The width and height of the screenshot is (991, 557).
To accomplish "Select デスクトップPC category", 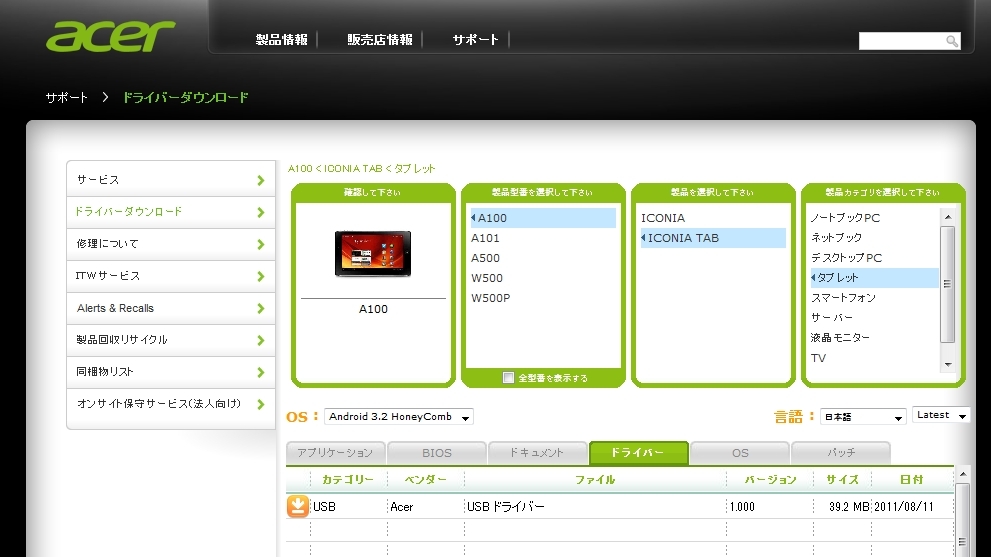I will 846,258.
